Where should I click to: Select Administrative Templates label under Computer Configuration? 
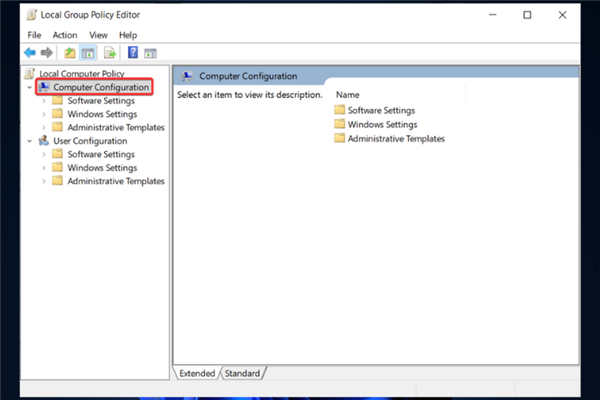pyautogui.click(x=116, y=127)
